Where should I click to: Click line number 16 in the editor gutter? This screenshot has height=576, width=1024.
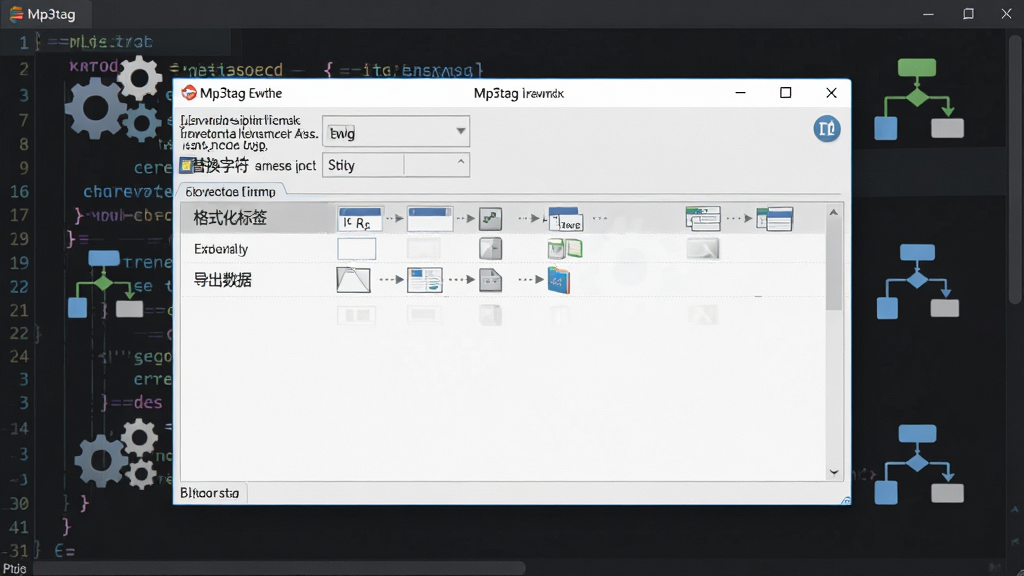click(x=19, y=191)
